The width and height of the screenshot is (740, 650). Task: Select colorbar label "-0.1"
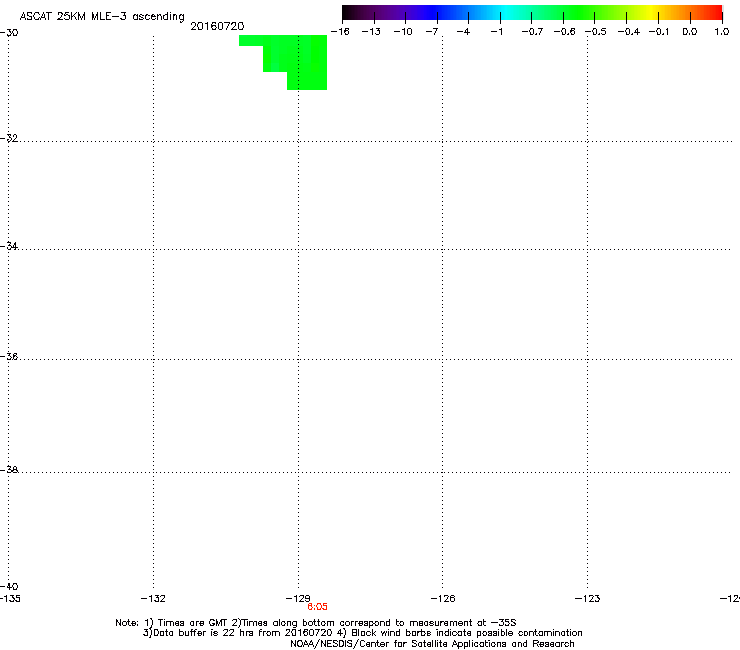[x=659, y=32]
